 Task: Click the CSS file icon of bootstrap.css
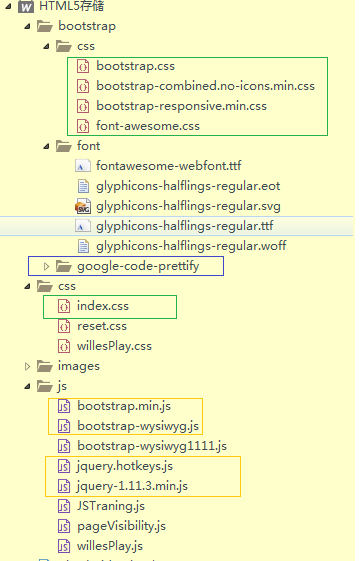tap(83, 66)
